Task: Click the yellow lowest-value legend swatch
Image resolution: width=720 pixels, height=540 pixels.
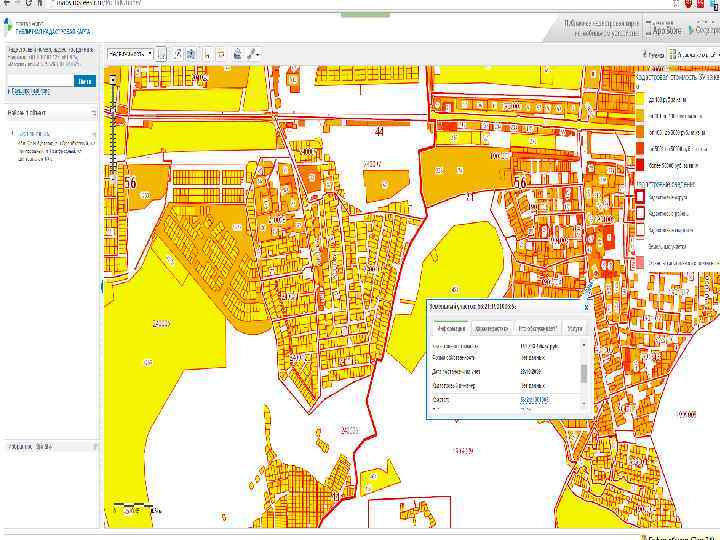Action: pyautogui.click(x=640, y=99)
